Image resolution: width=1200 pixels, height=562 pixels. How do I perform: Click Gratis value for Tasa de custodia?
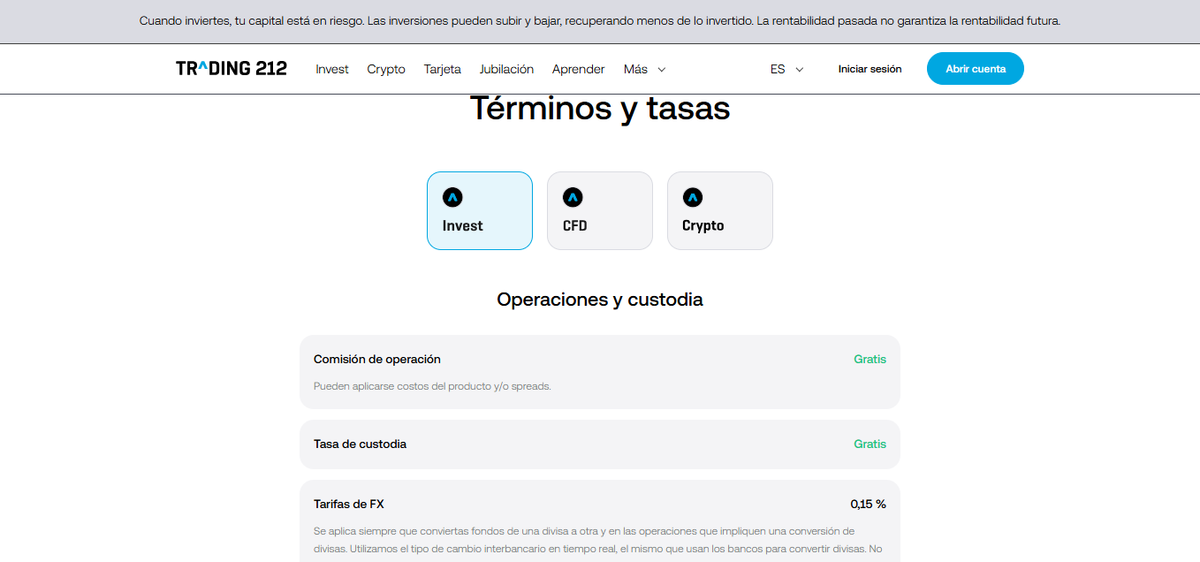coord(870,444)
